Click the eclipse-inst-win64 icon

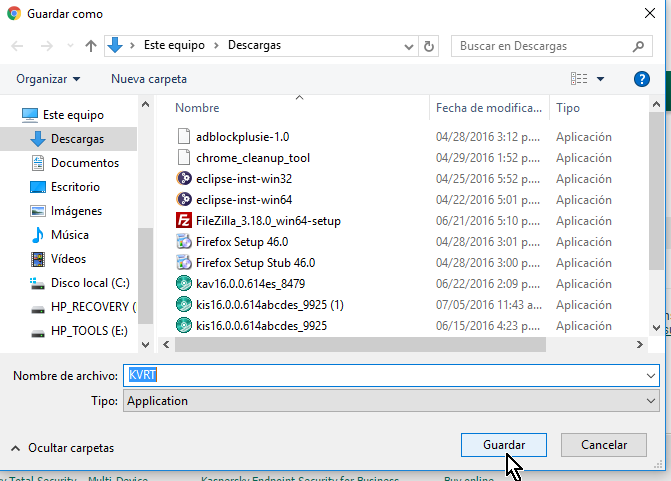[x=184, y=199]
